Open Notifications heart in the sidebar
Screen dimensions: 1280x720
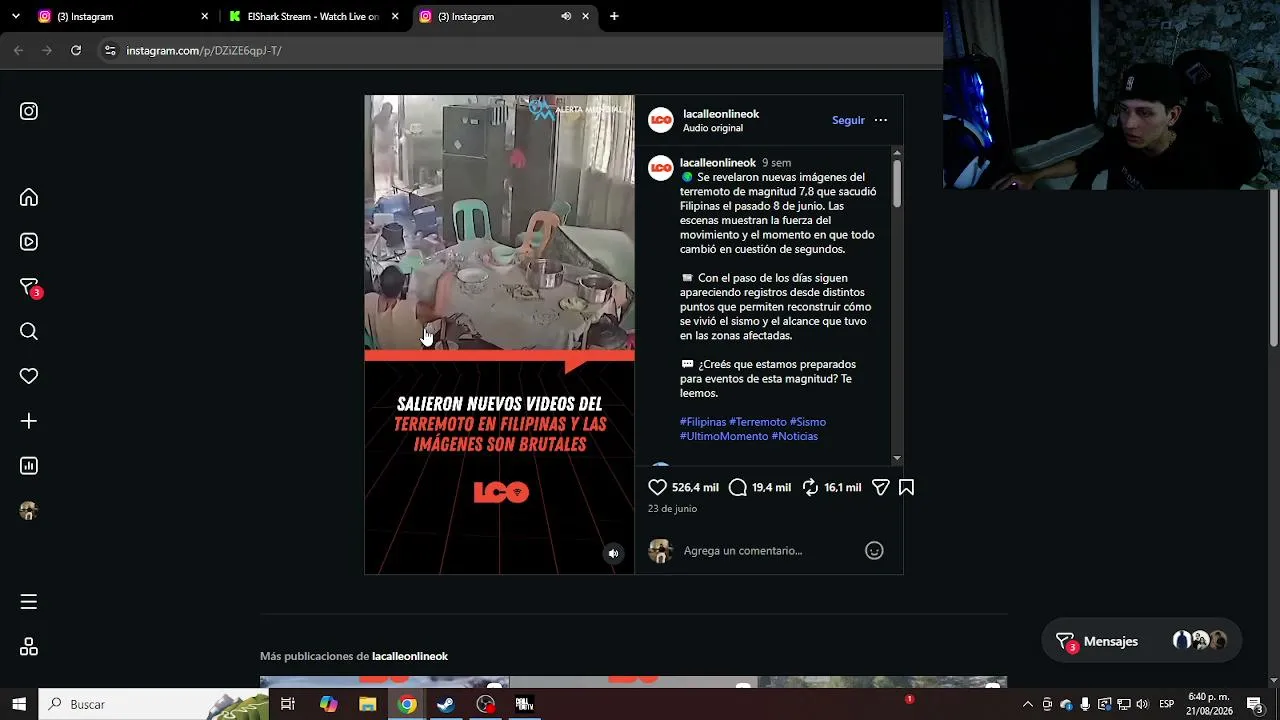tap(29, 376)
